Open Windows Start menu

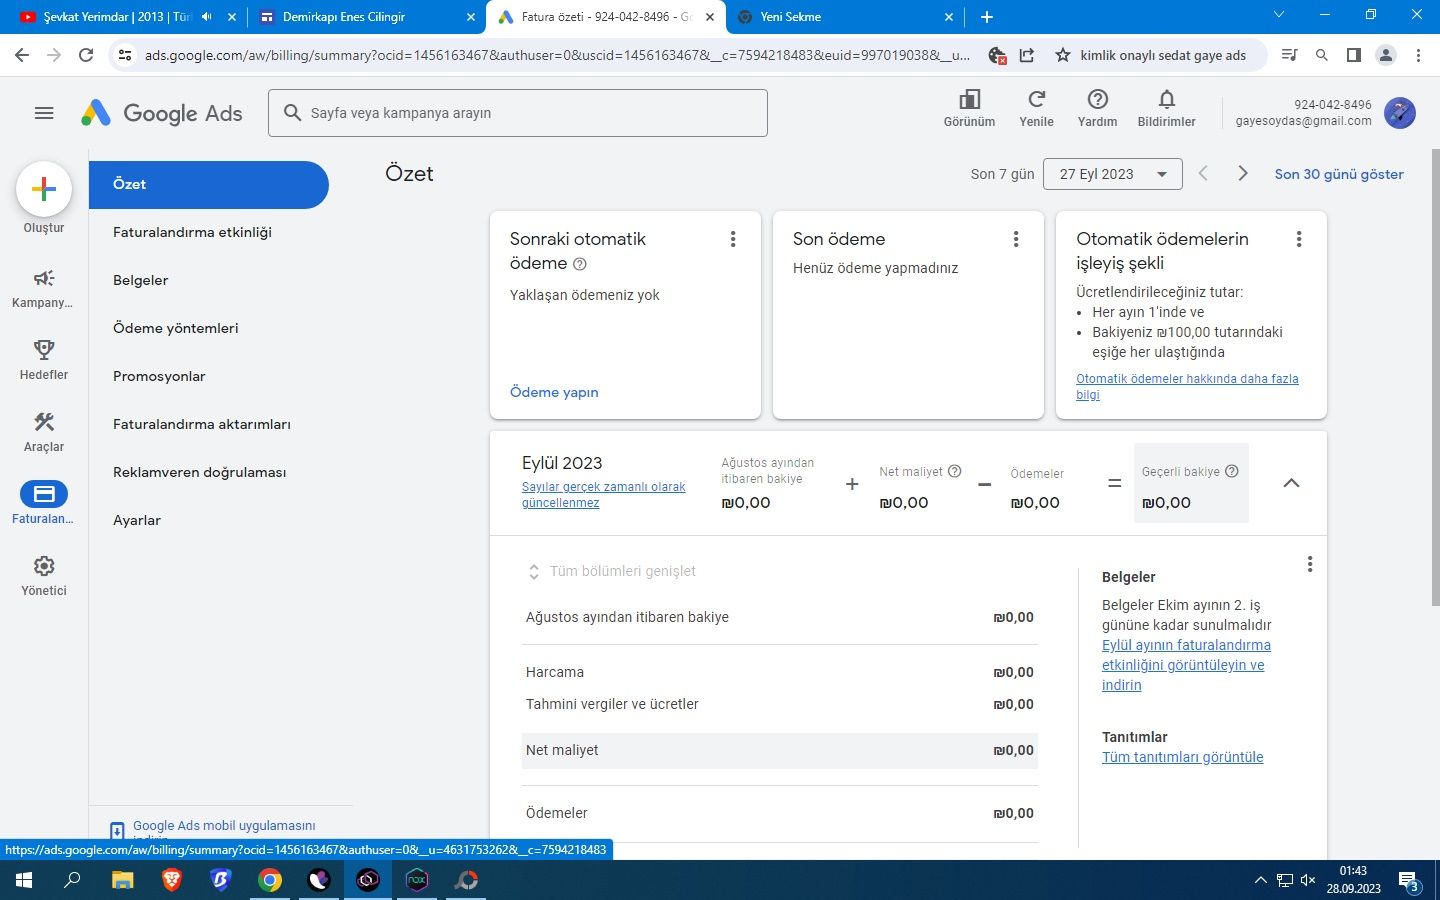coord(24,880)
